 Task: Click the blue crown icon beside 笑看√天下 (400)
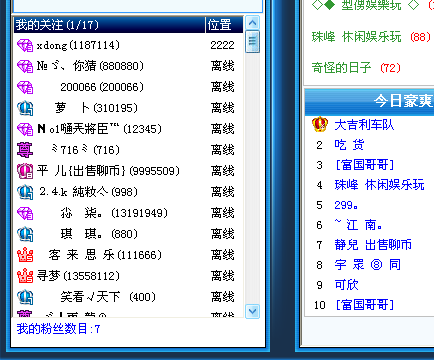[x=25, y=297]
